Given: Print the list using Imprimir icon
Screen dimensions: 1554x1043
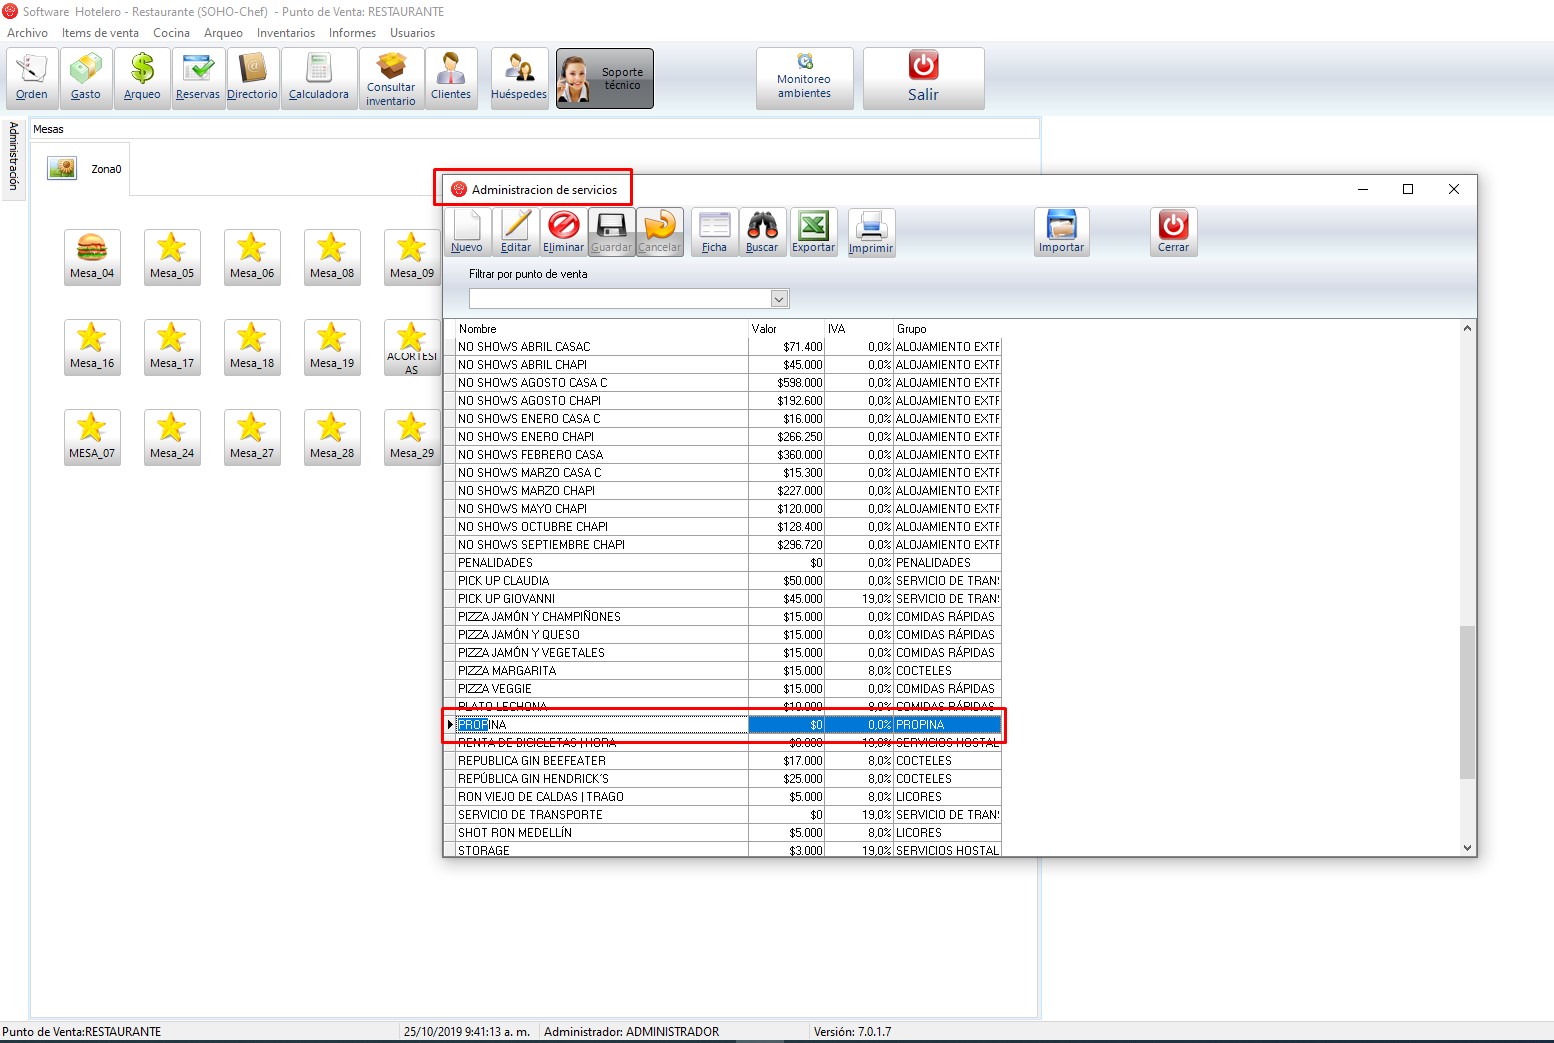Looking at the screenshot, I should [x=871, y=231].
